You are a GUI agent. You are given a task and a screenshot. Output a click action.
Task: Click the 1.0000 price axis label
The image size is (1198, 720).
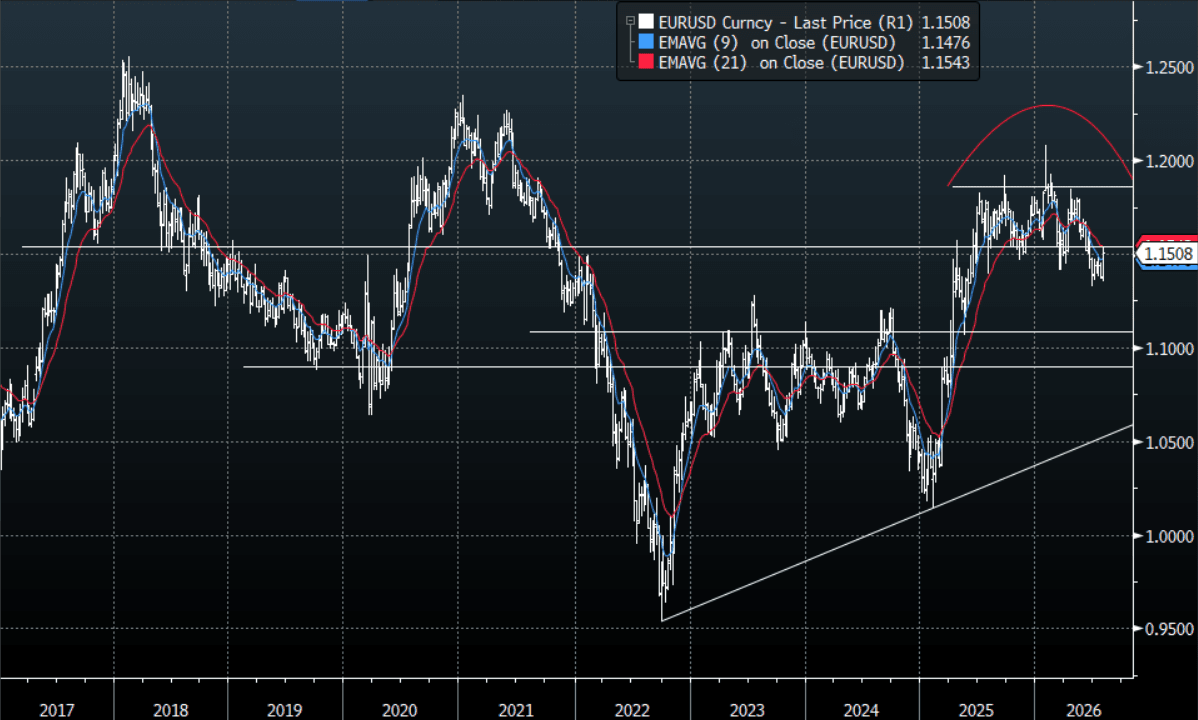(x=1169, y=537)
